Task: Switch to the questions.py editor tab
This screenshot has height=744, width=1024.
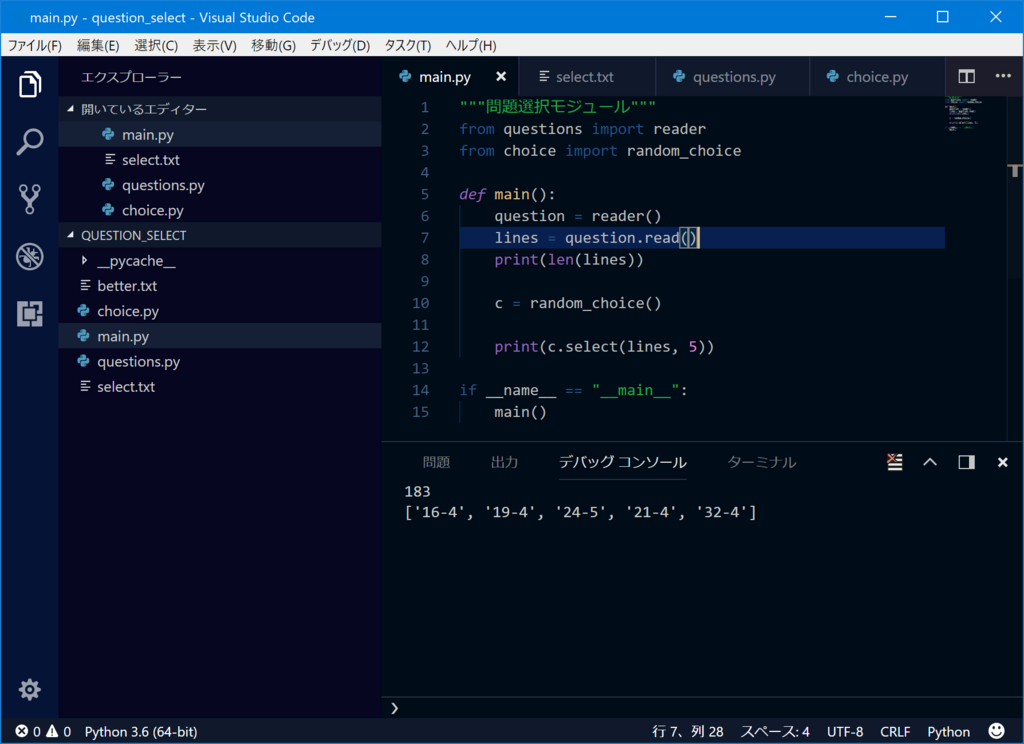Action: pyautogui.click(x=731, y=76)
